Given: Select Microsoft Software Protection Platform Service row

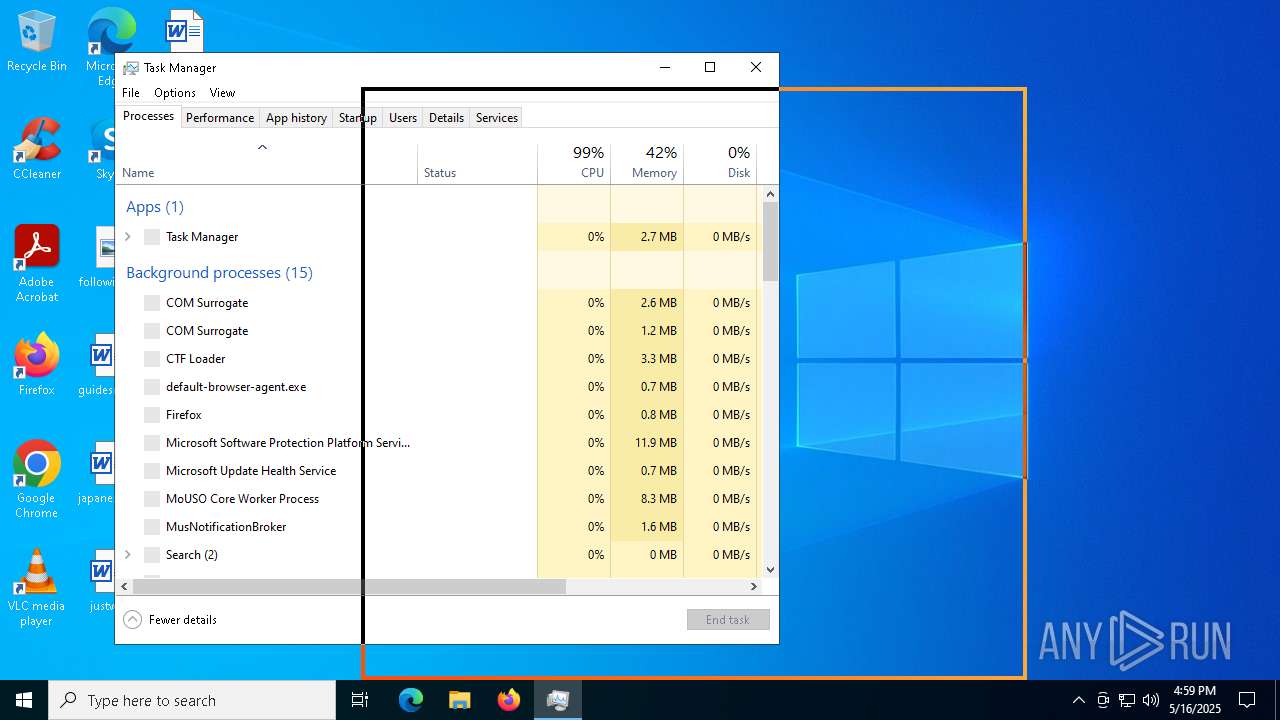Looking at the screenshot, I should (439, 443).
